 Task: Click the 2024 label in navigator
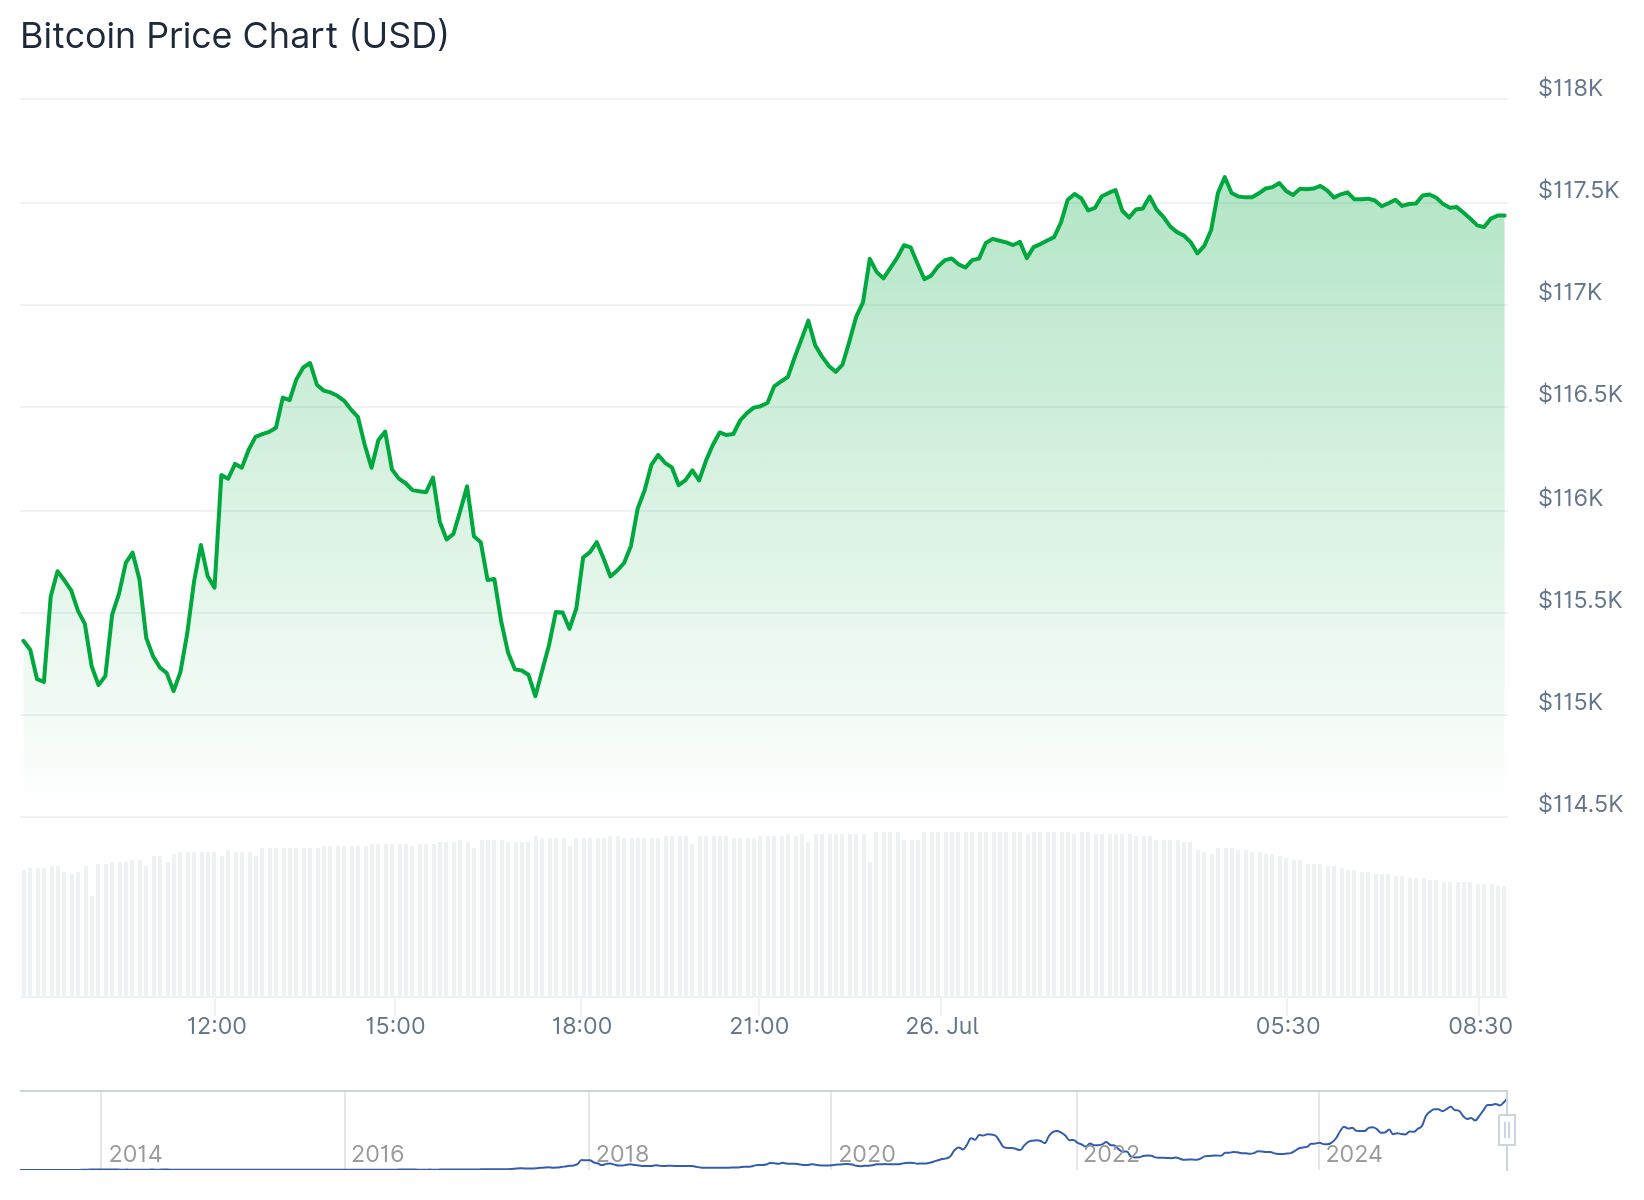click(1354, 1154)
